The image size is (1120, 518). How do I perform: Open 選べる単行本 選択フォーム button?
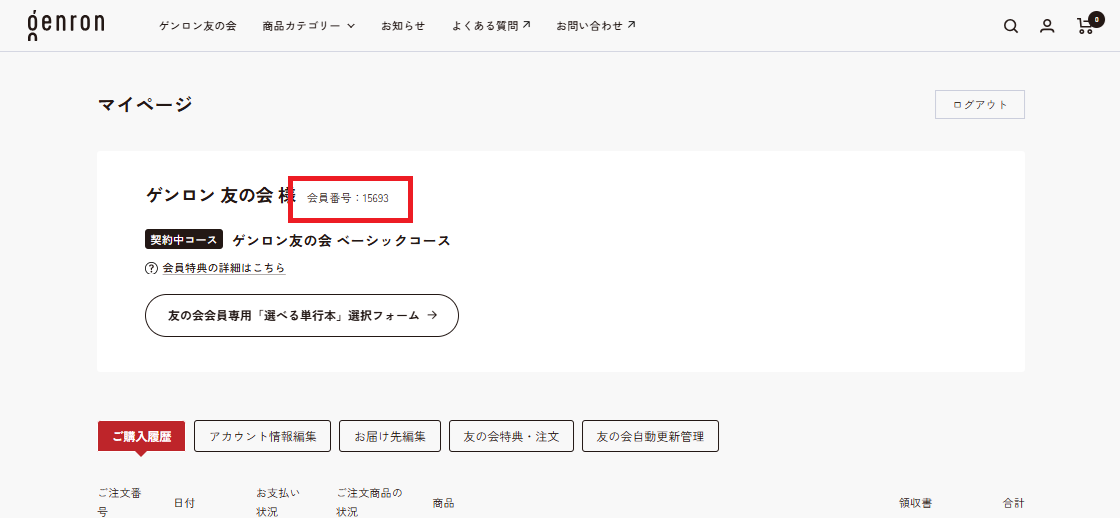[x=301, y=315]
